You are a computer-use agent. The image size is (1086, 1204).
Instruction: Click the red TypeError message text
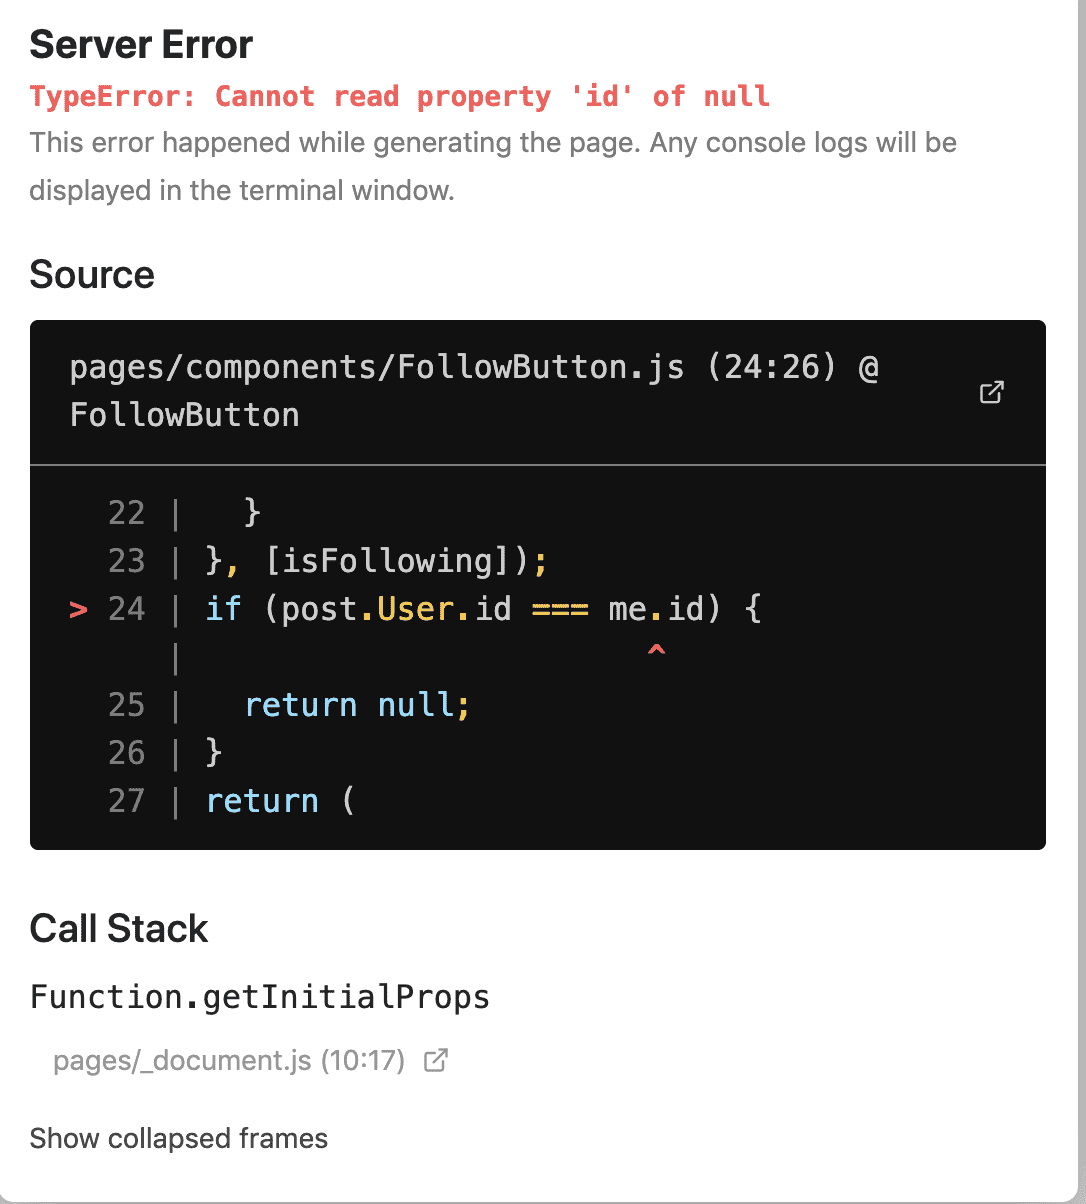[x=400, y=96]
